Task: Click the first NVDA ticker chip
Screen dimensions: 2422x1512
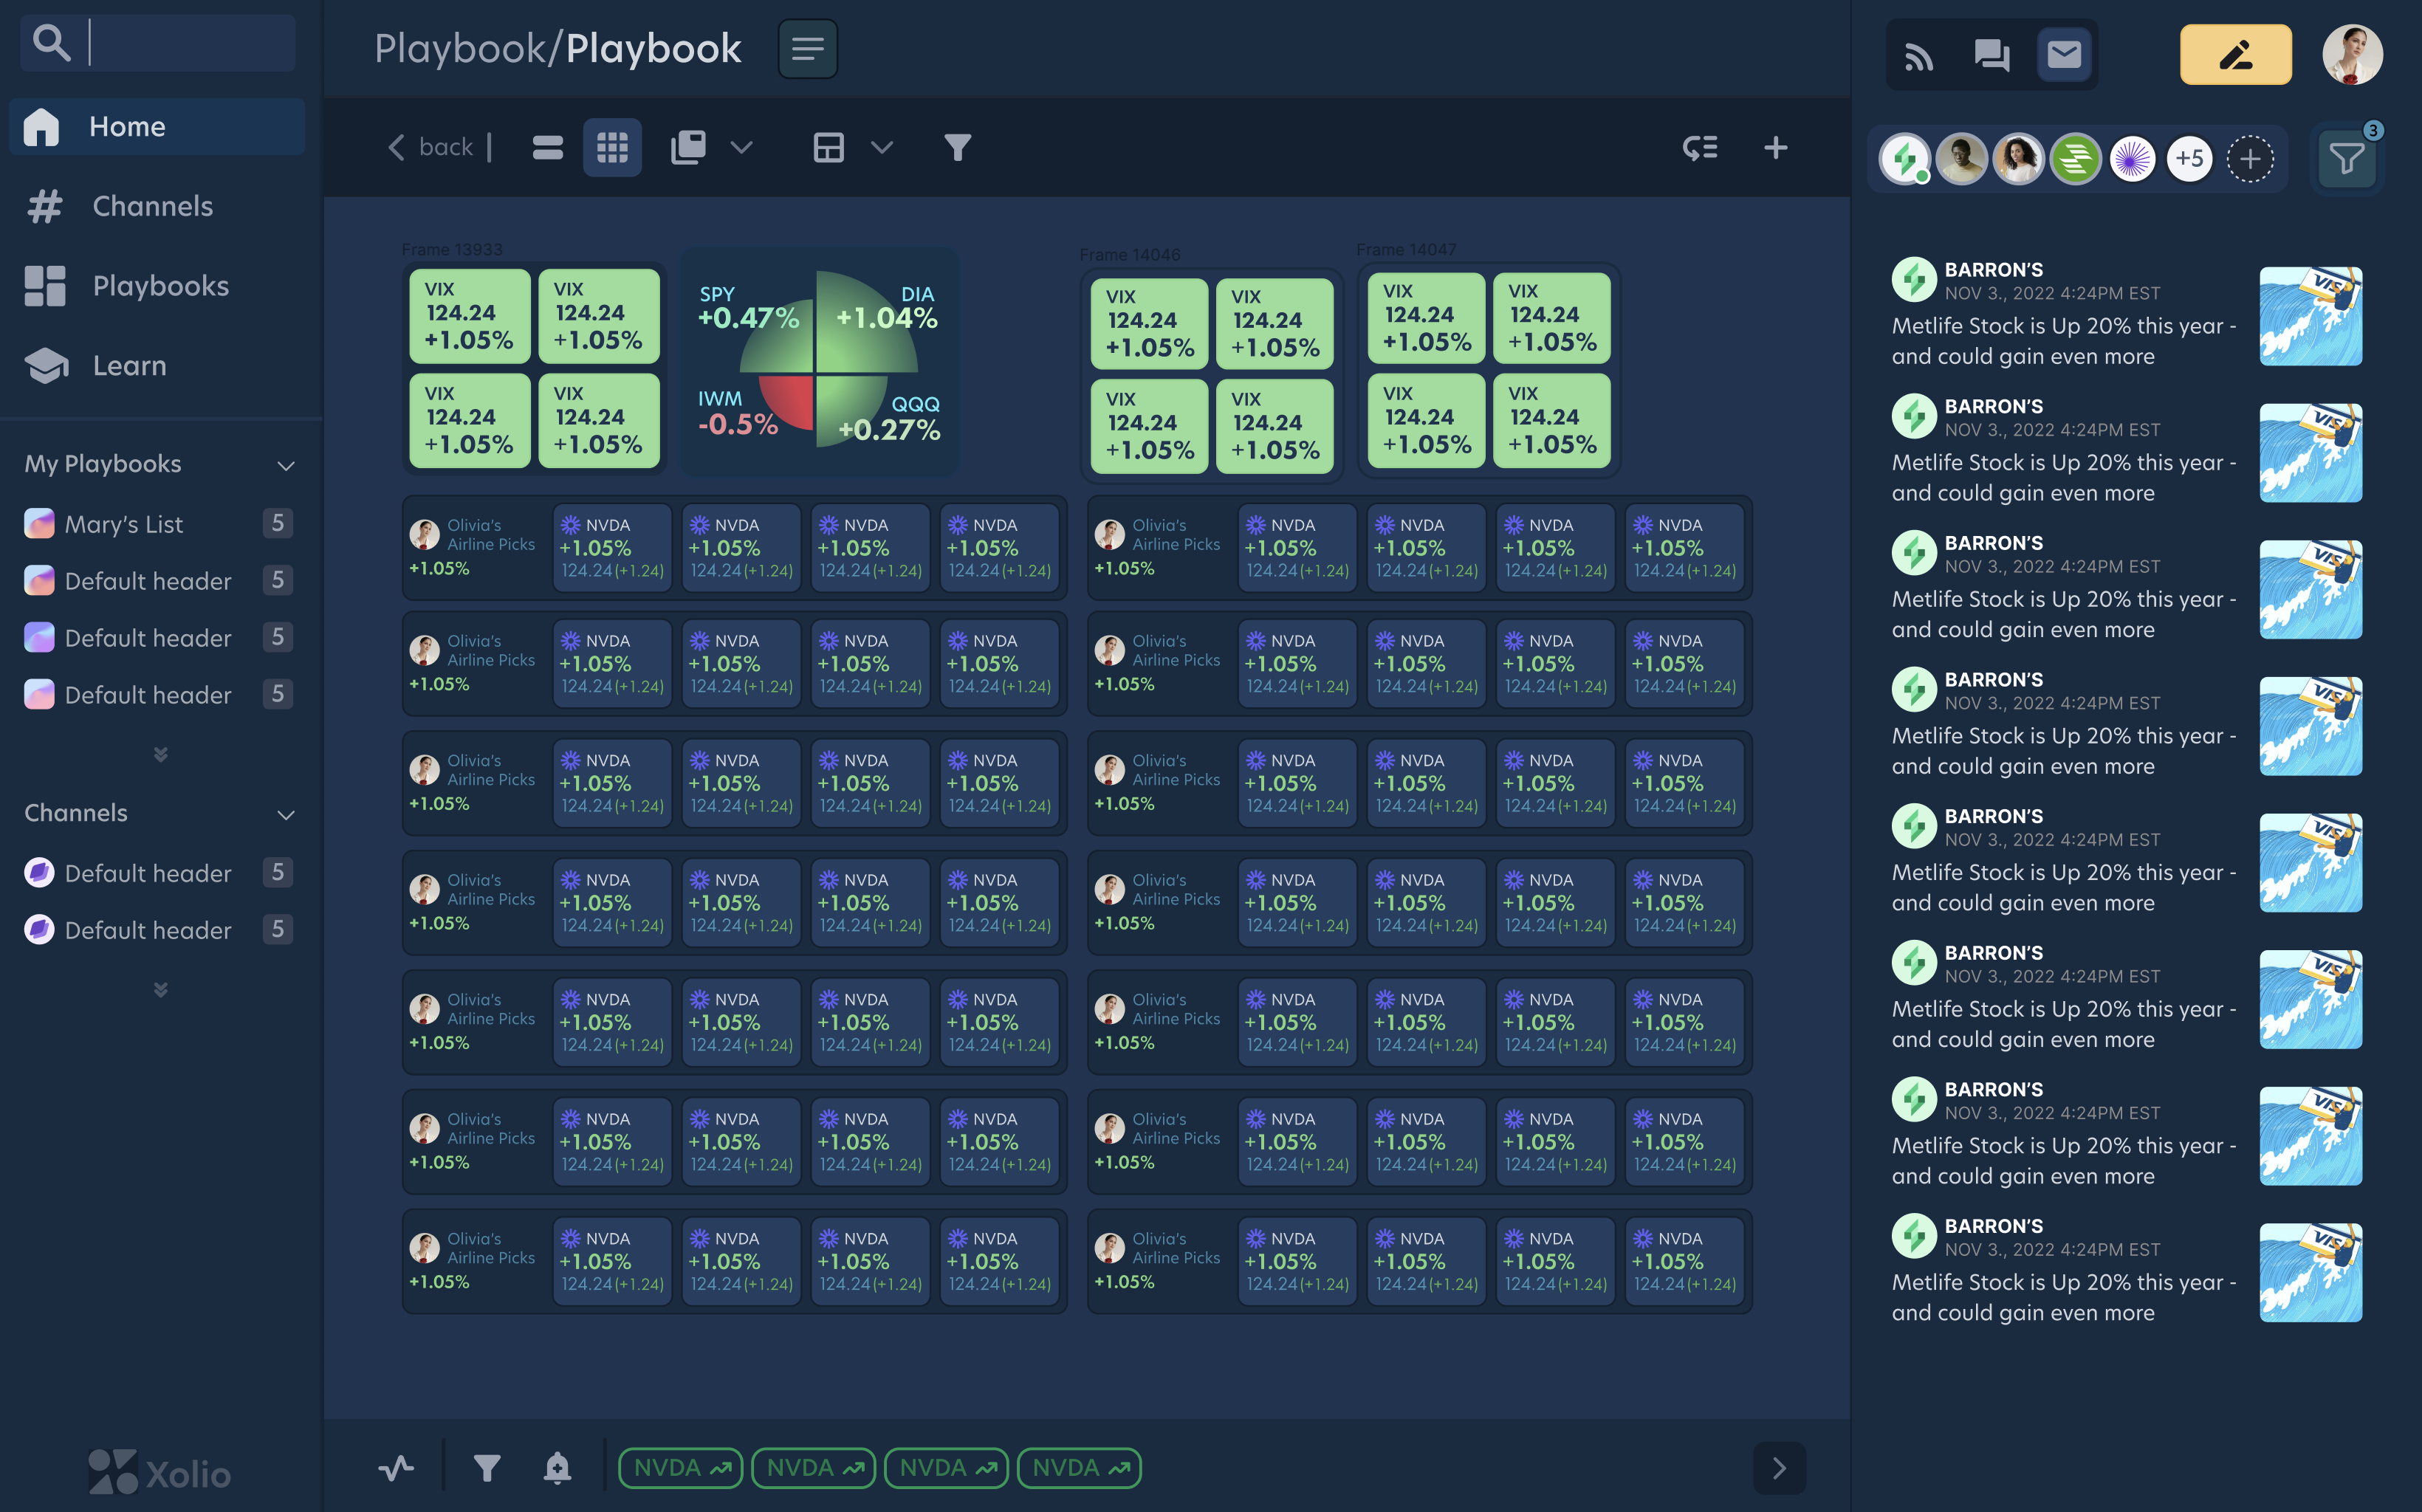Action: click(x=680, y=1467)
